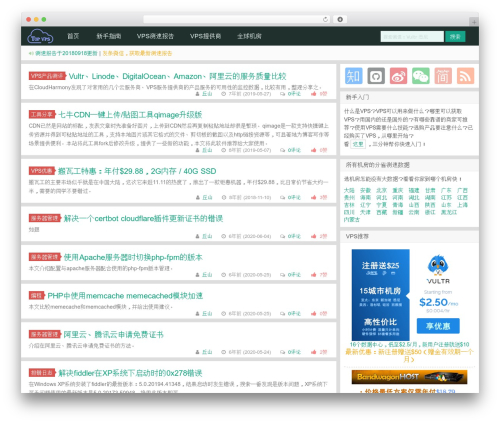This screenshot has height=423, width=500.
Task: Go to 首页 in the navigation bar
Action: tap(73, 36)
